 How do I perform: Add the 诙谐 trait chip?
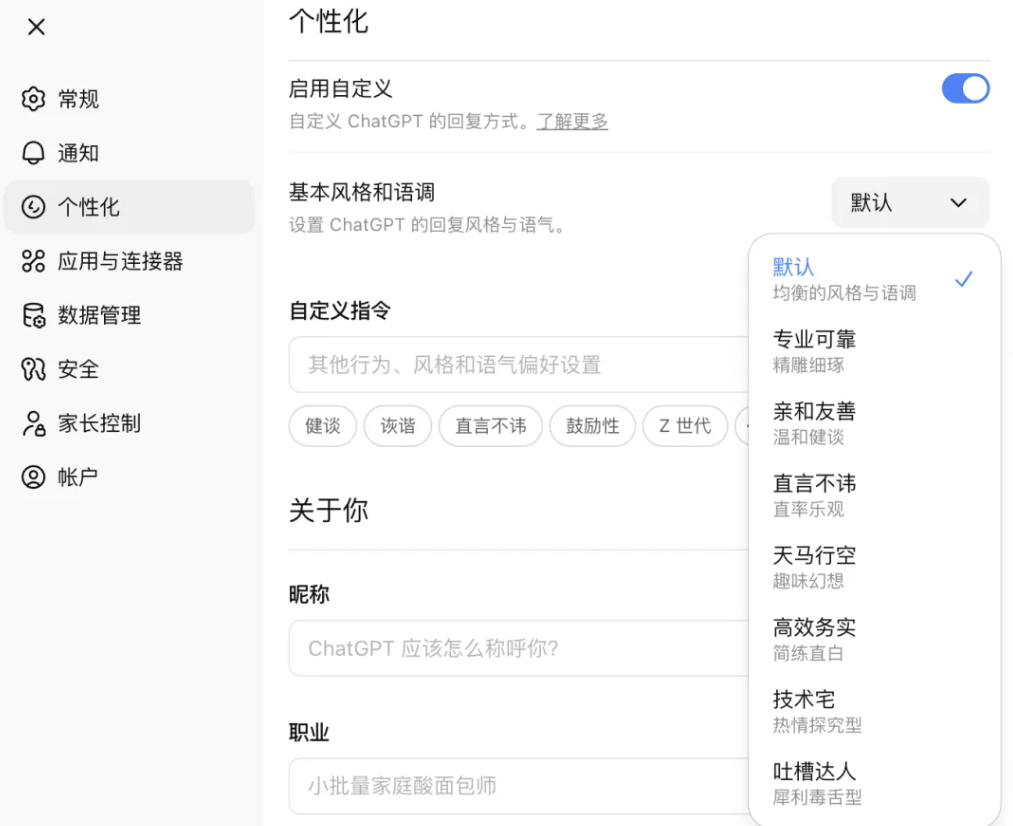point(397,426)
